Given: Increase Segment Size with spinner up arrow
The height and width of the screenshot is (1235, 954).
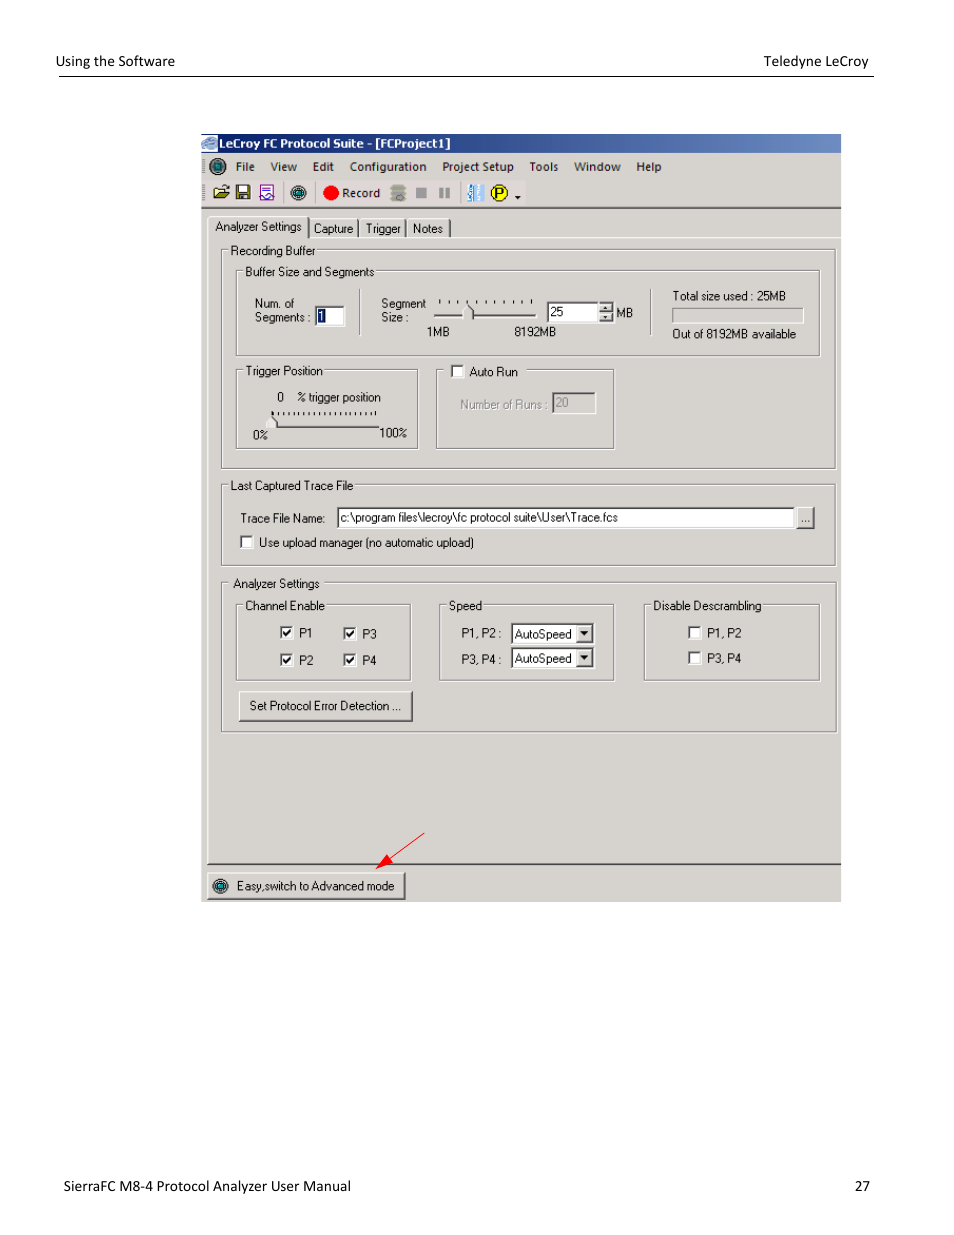Looking at the screenshot, I should coord(606,307).
